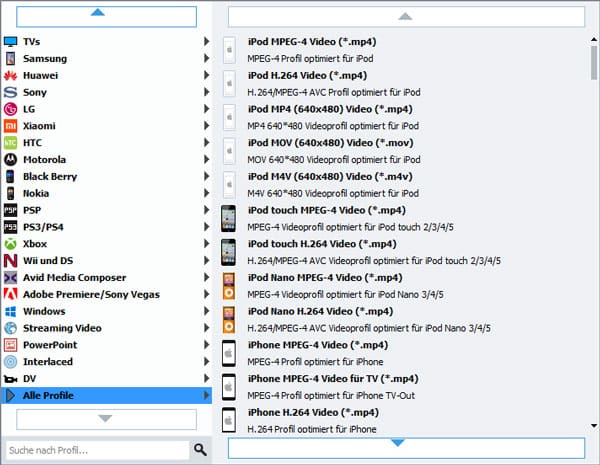The height and width of the screenshot is (465, 600).
Task: Select iPhone H.264 Video (*.mp4) profile
Action: (404, 420)
